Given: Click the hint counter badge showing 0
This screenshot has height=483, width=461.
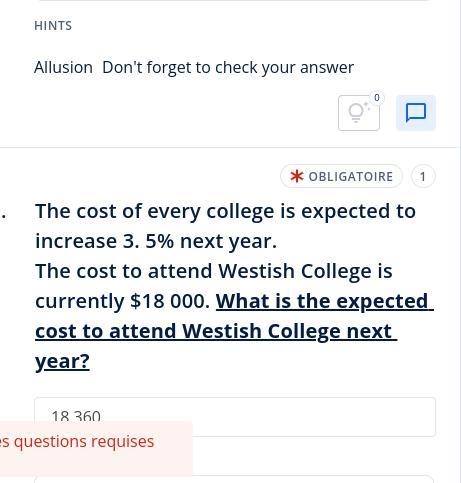Looking at the screenshot, I should [377, 98].
